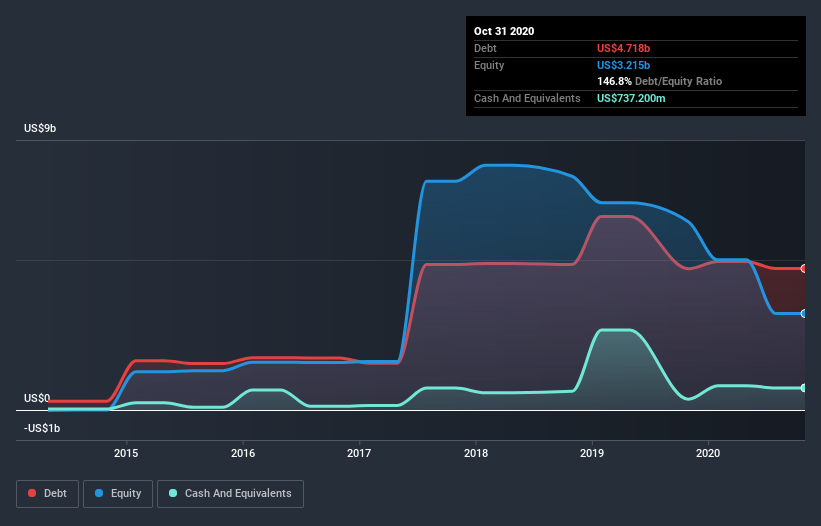Click the Oct 31 2020 tooltip date
The height and width of the screenshot is (526, 821).
pyautogui.click(x=504, y=31)
